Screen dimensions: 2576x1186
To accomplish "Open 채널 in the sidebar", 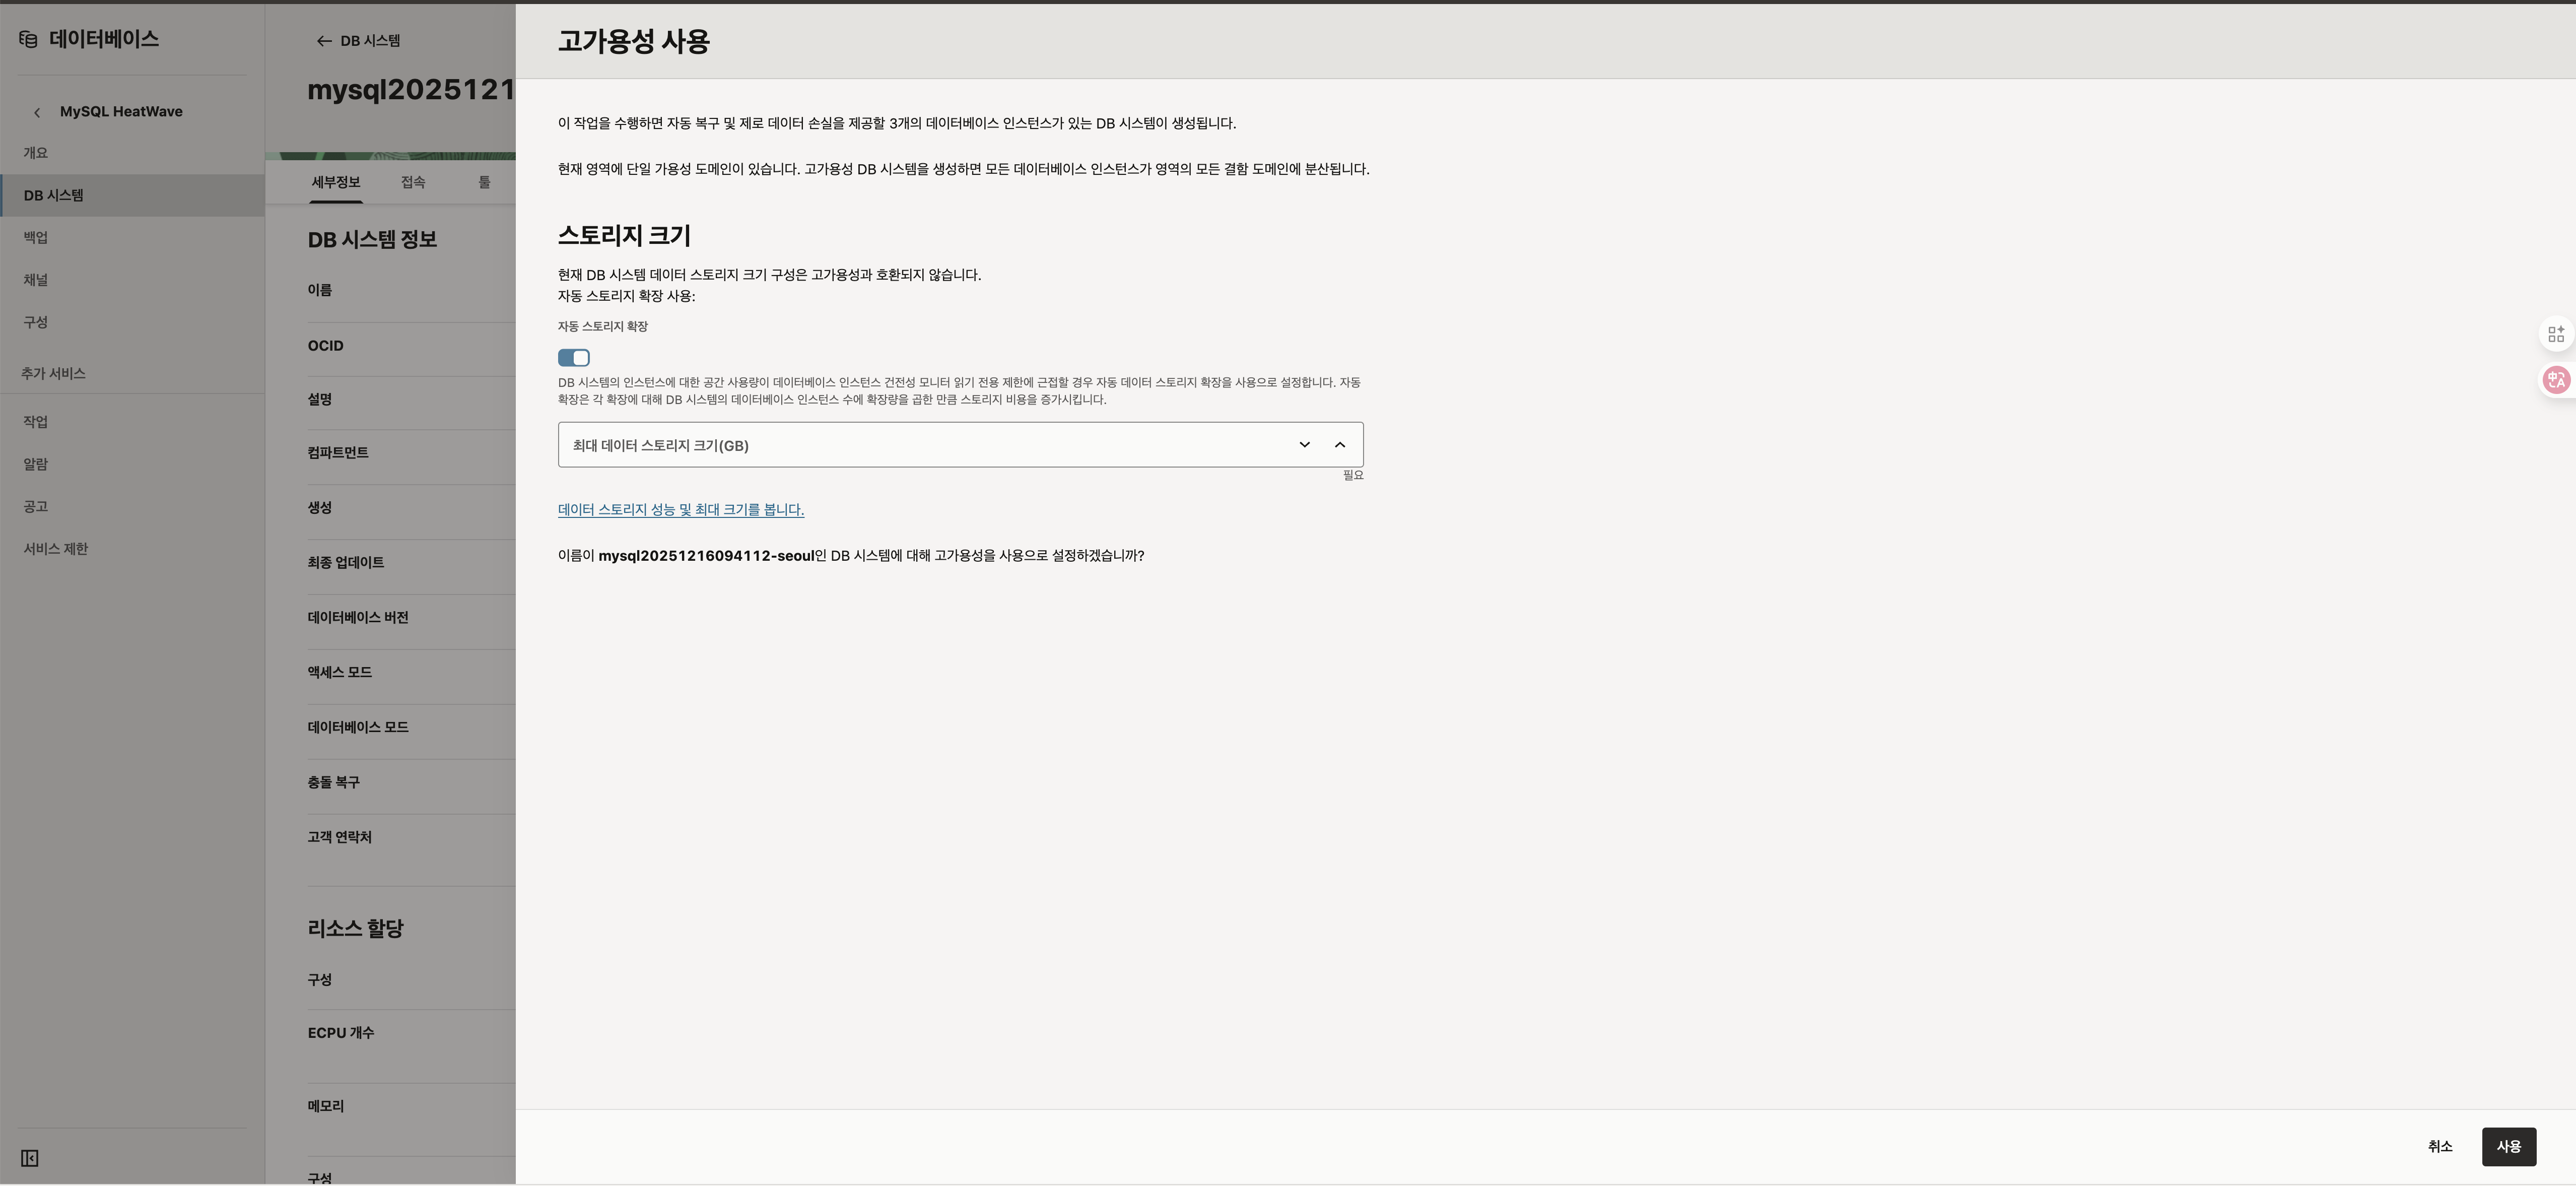I will point(36,280).
